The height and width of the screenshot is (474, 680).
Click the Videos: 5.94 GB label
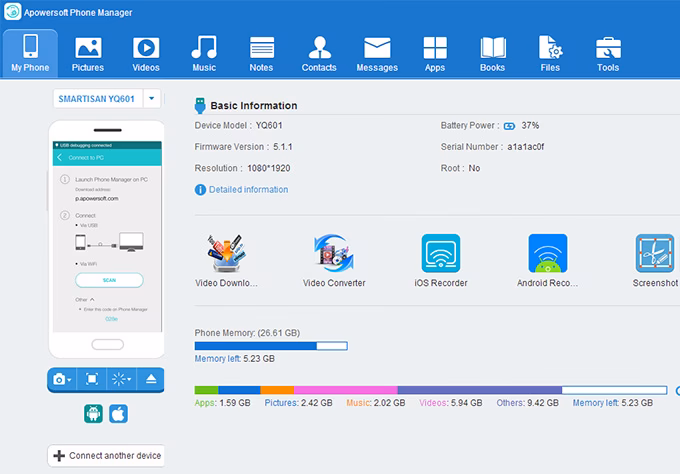pos(451,403)
